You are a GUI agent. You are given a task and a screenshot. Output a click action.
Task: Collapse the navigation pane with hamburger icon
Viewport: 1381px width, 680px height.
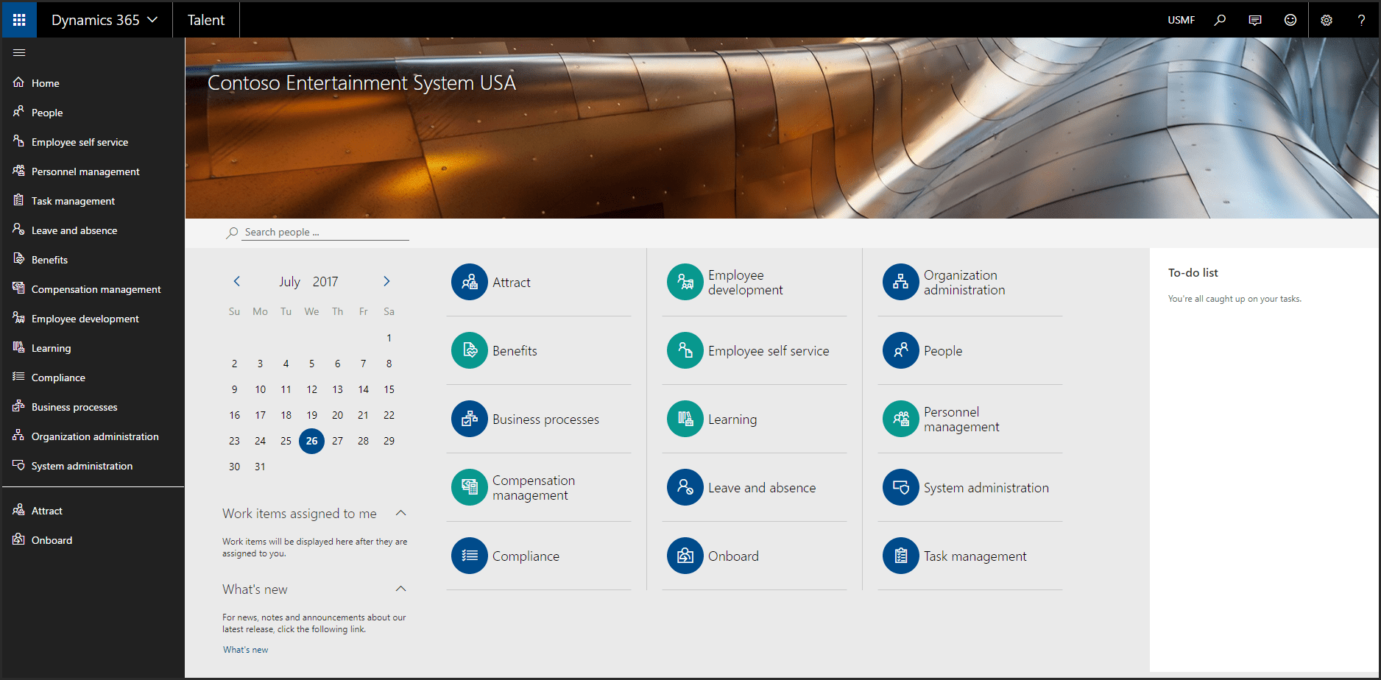pos(19,53)
